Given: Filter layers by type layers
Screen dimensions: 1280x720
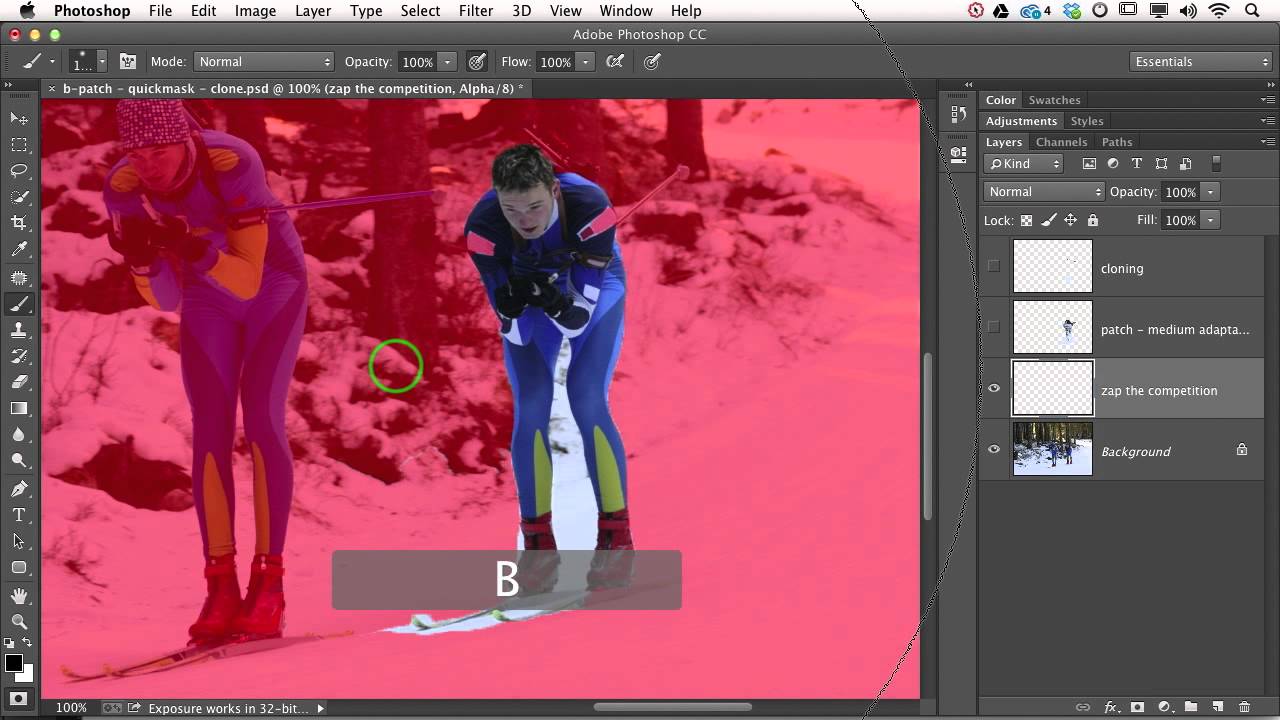Looking at the screenshot, I should click(1137, 163).
